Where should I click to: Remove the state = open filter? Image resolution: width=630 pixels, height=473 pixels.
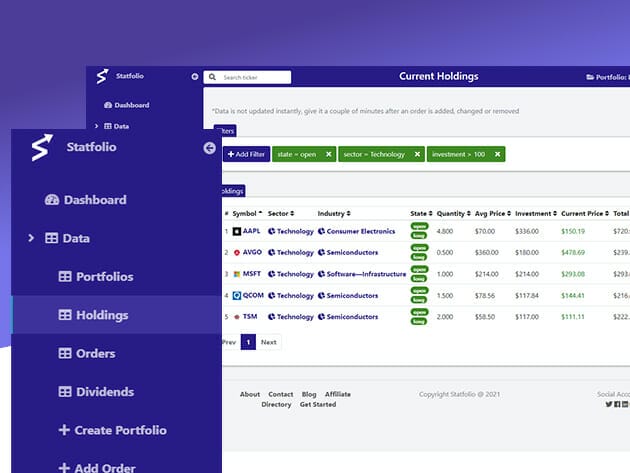pyautogui.click(x=329, y=154)
